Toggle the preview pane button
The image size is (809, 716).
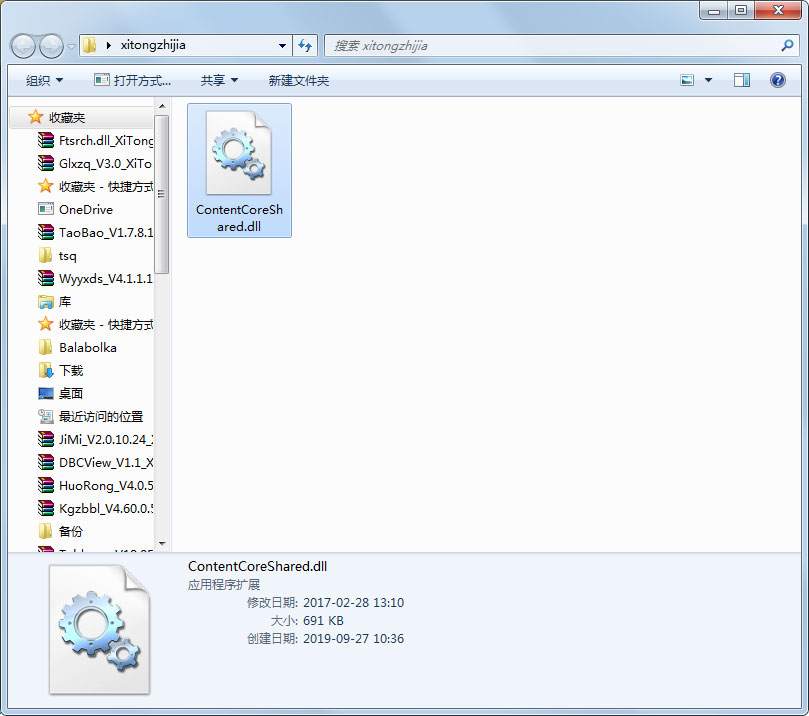pyautogui.click(x=741, y=79)
